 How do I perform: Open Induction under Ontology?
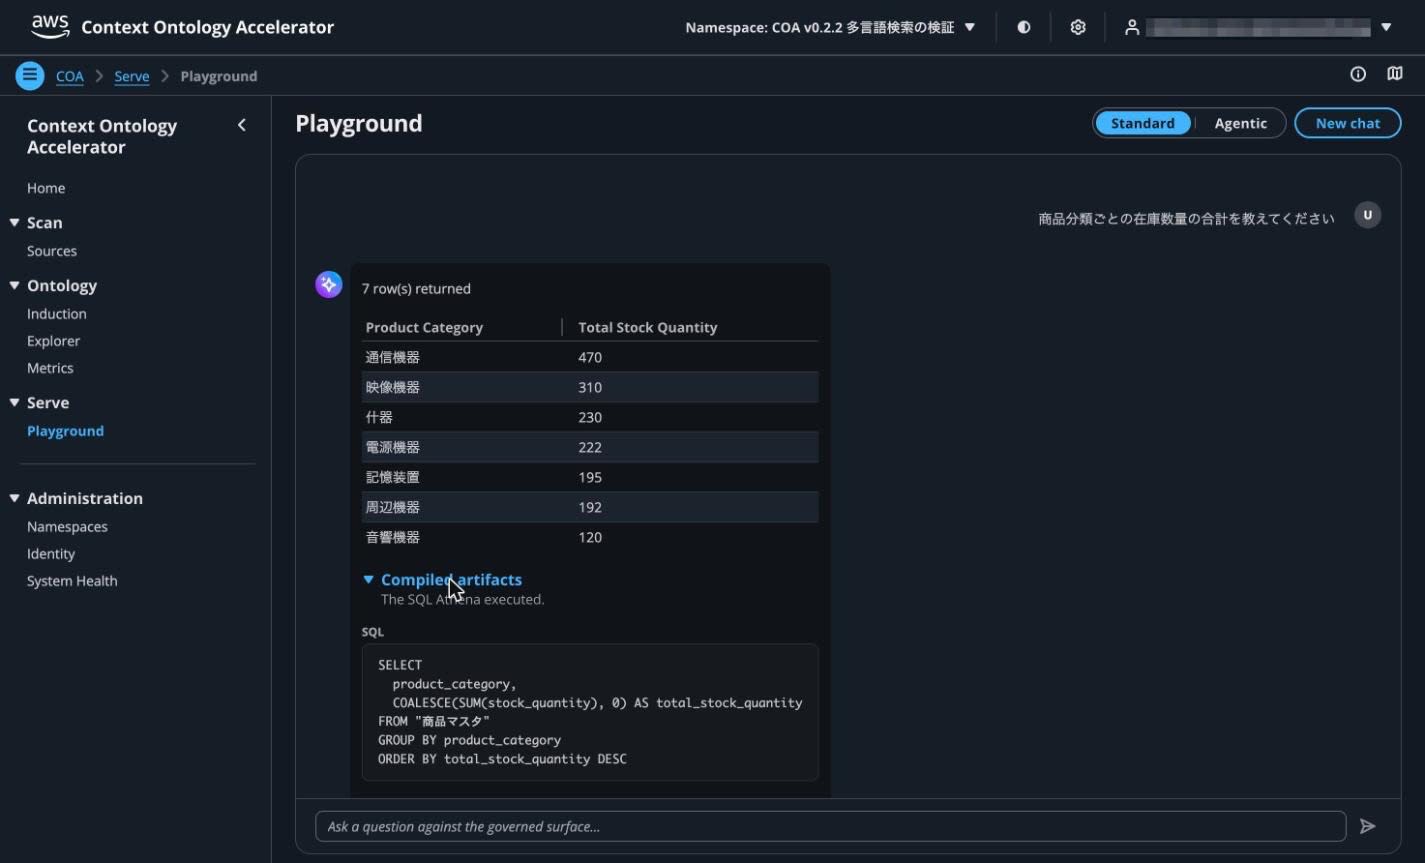tap(57, 314)
